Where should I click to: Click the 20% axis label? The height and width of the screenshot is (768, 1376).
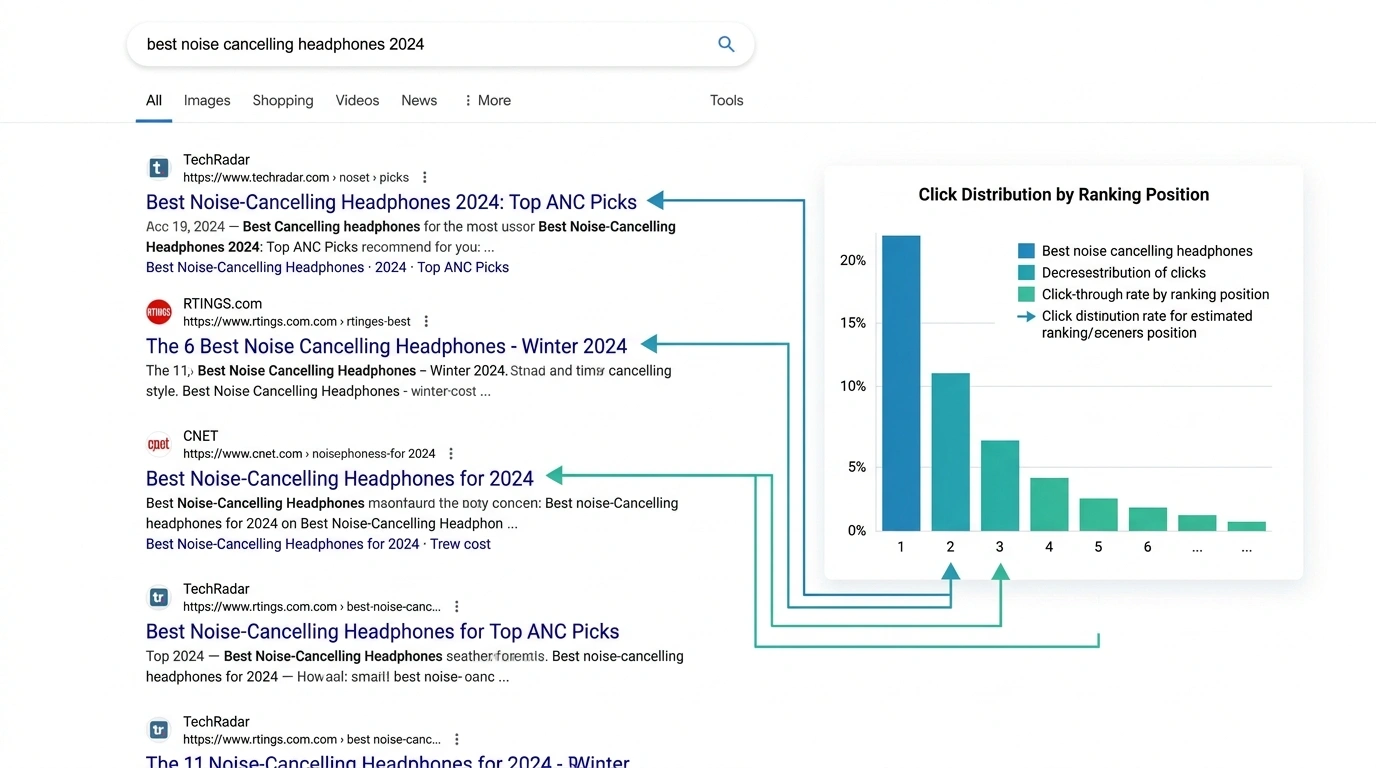[853, 260]
